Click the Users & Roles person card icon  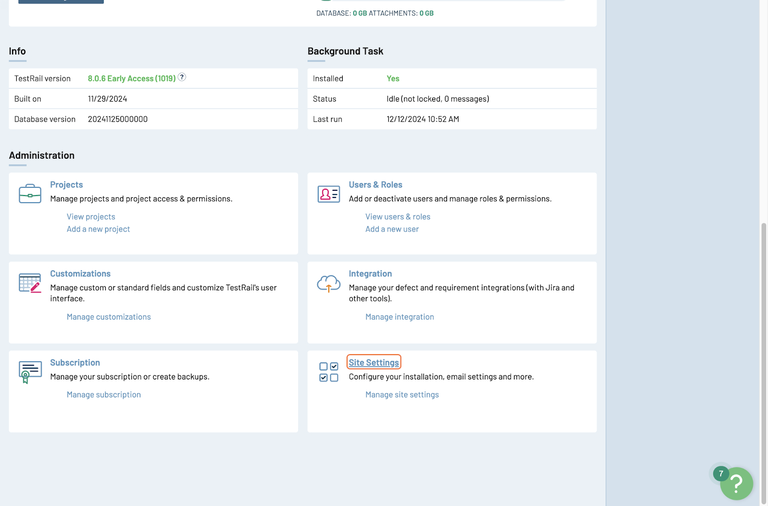click(x=329, y=194)
